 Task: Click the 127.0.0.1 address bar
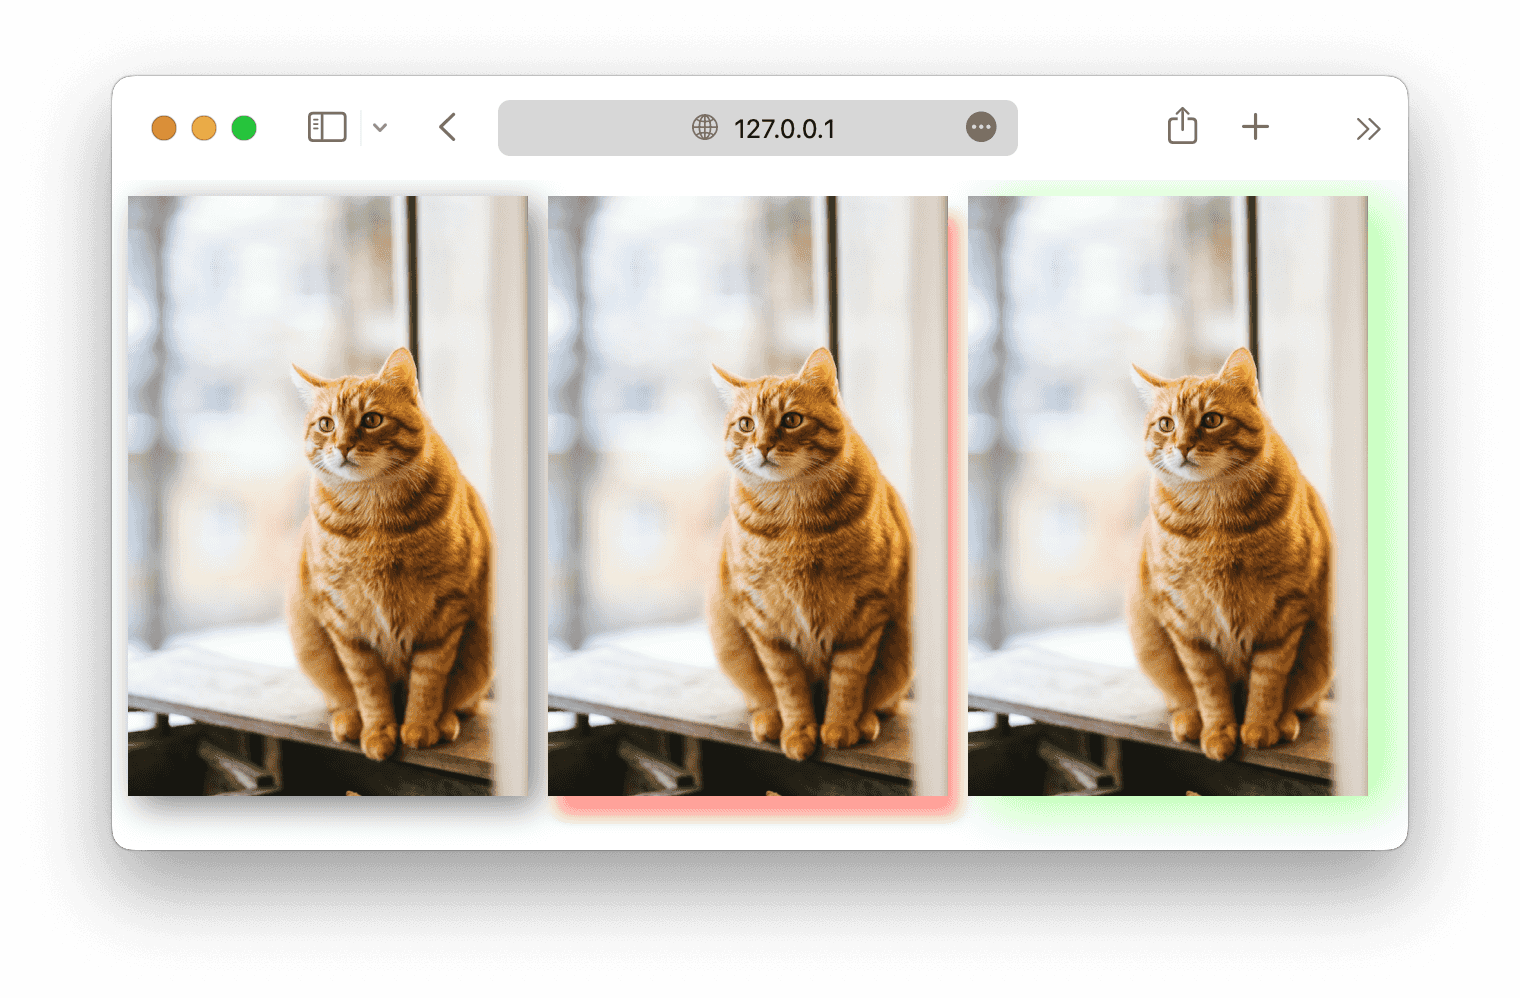(x=757, y=128)
